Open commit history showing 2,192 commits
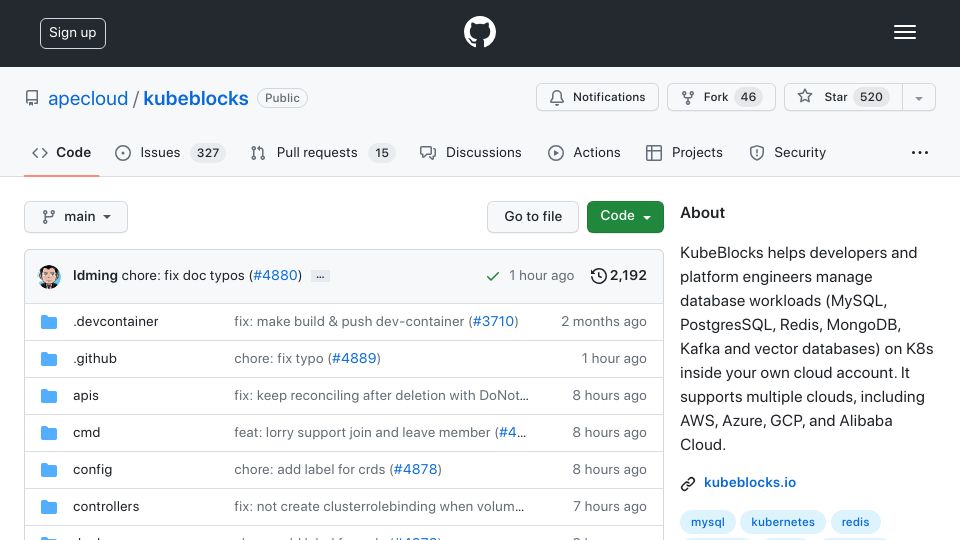Image resolution: width=960 pixels, height=540 pixels. pos(618,276)
